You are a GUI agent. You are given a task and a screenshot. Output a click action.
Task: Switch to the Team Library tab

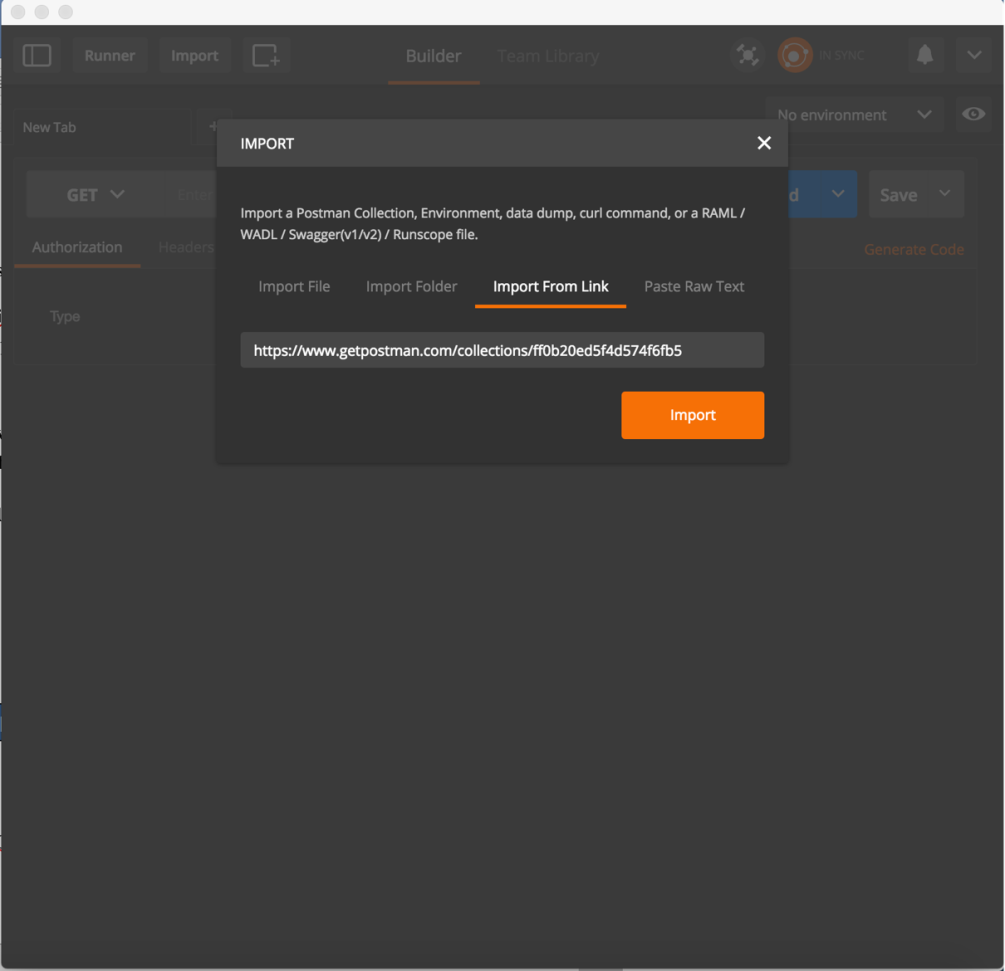click(x=548, y=56)
